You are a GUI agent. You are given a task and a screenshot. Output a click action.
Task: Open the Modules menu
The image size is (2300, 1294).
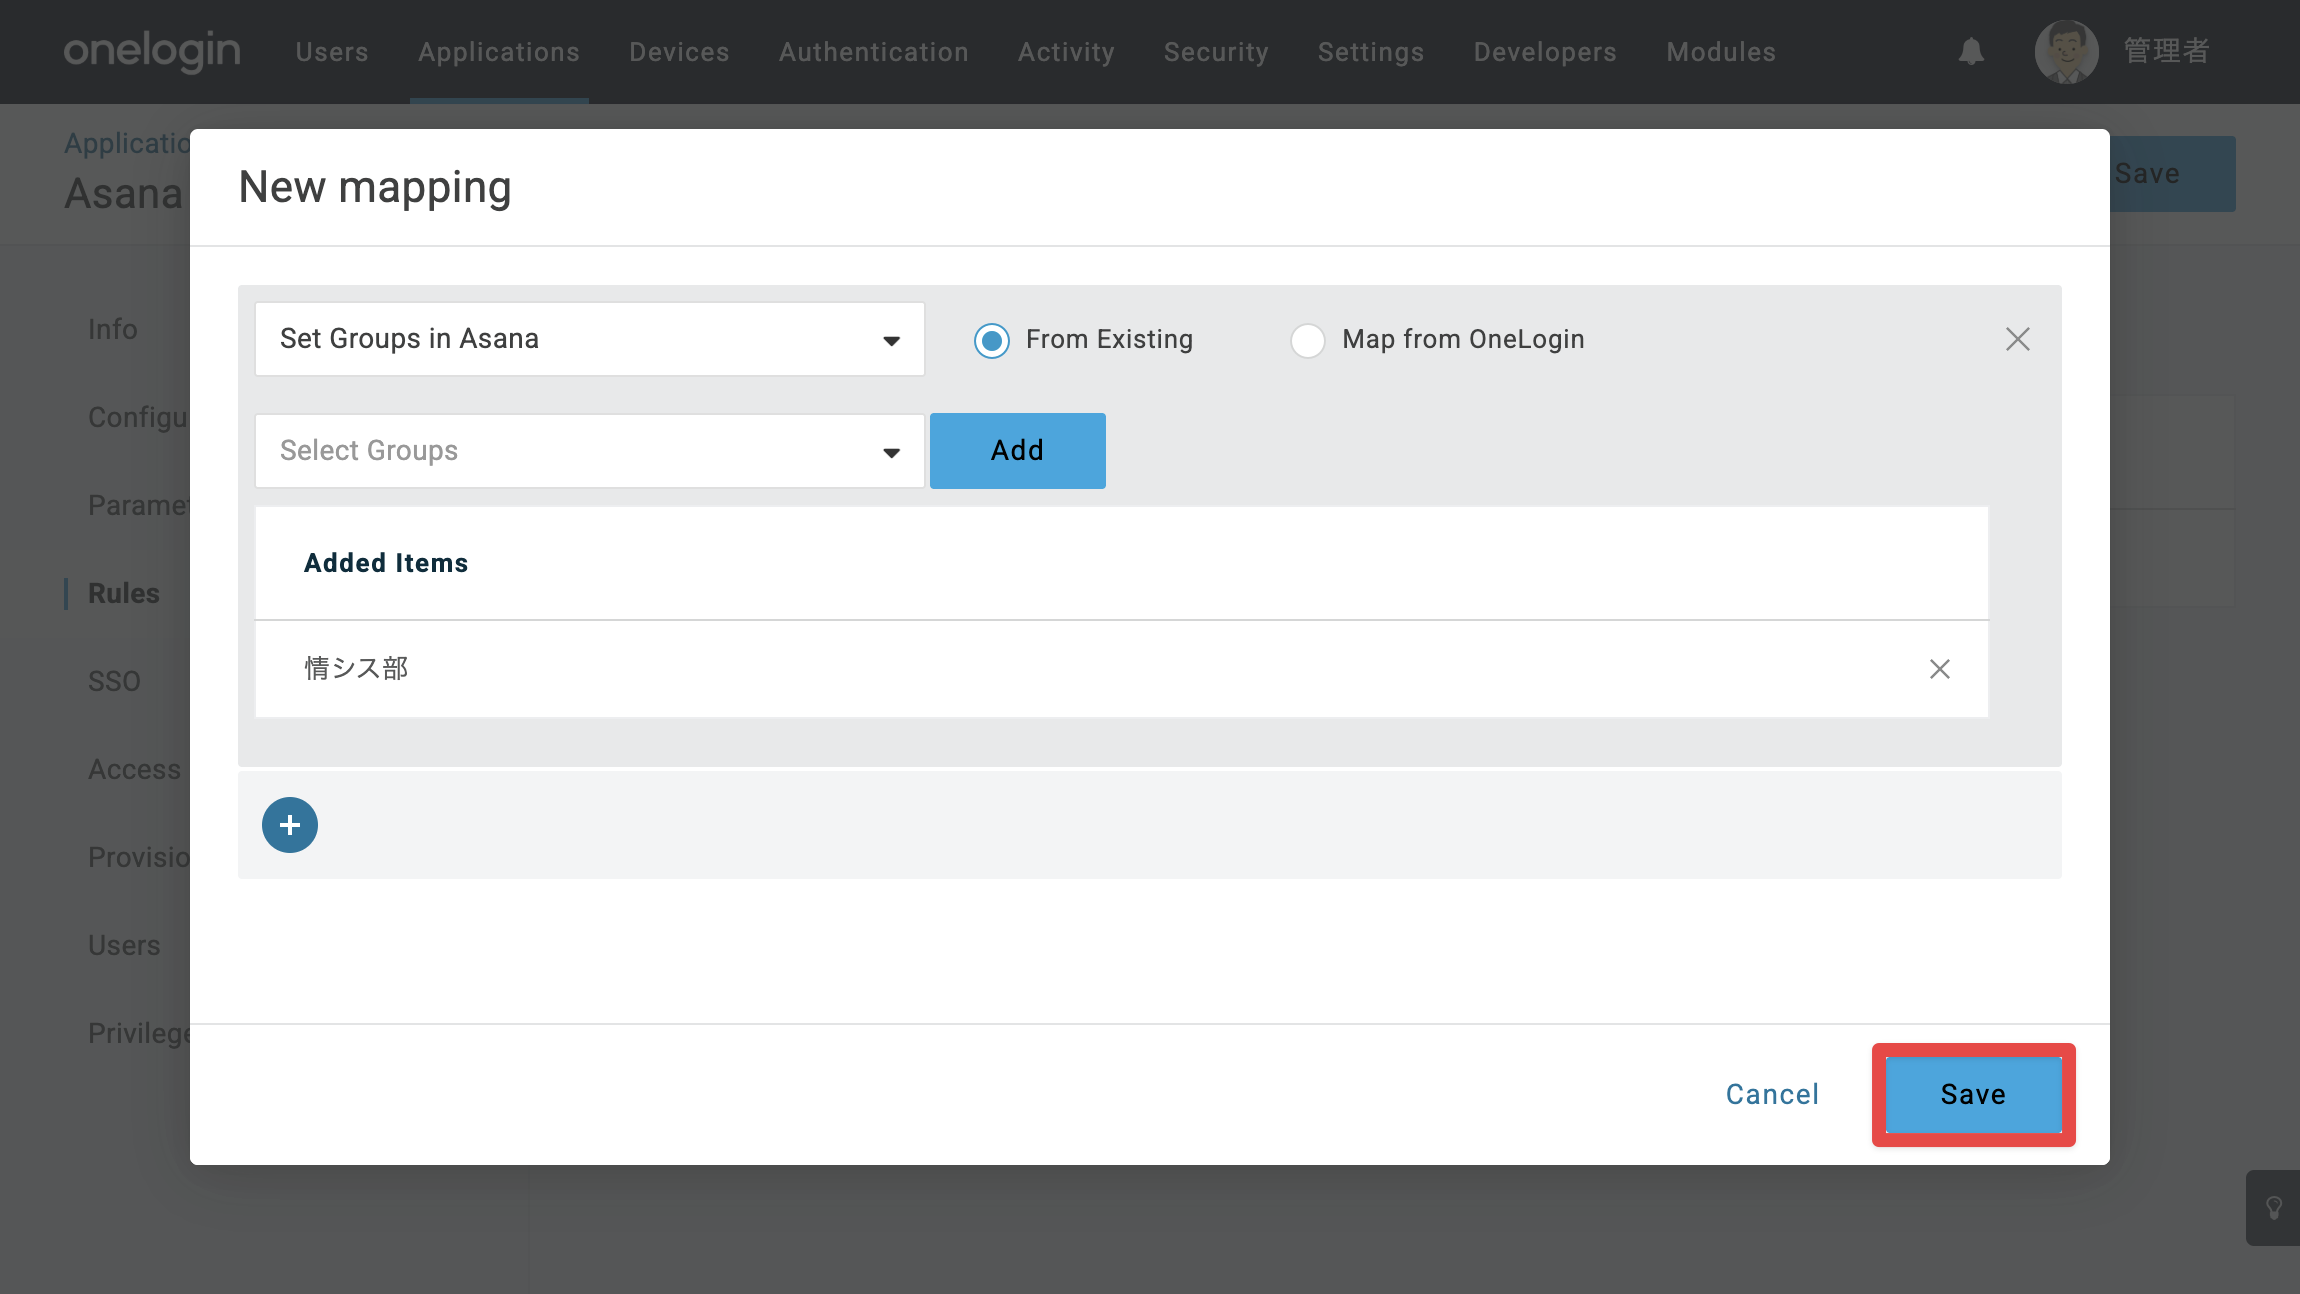click(x=1721, y=52)
